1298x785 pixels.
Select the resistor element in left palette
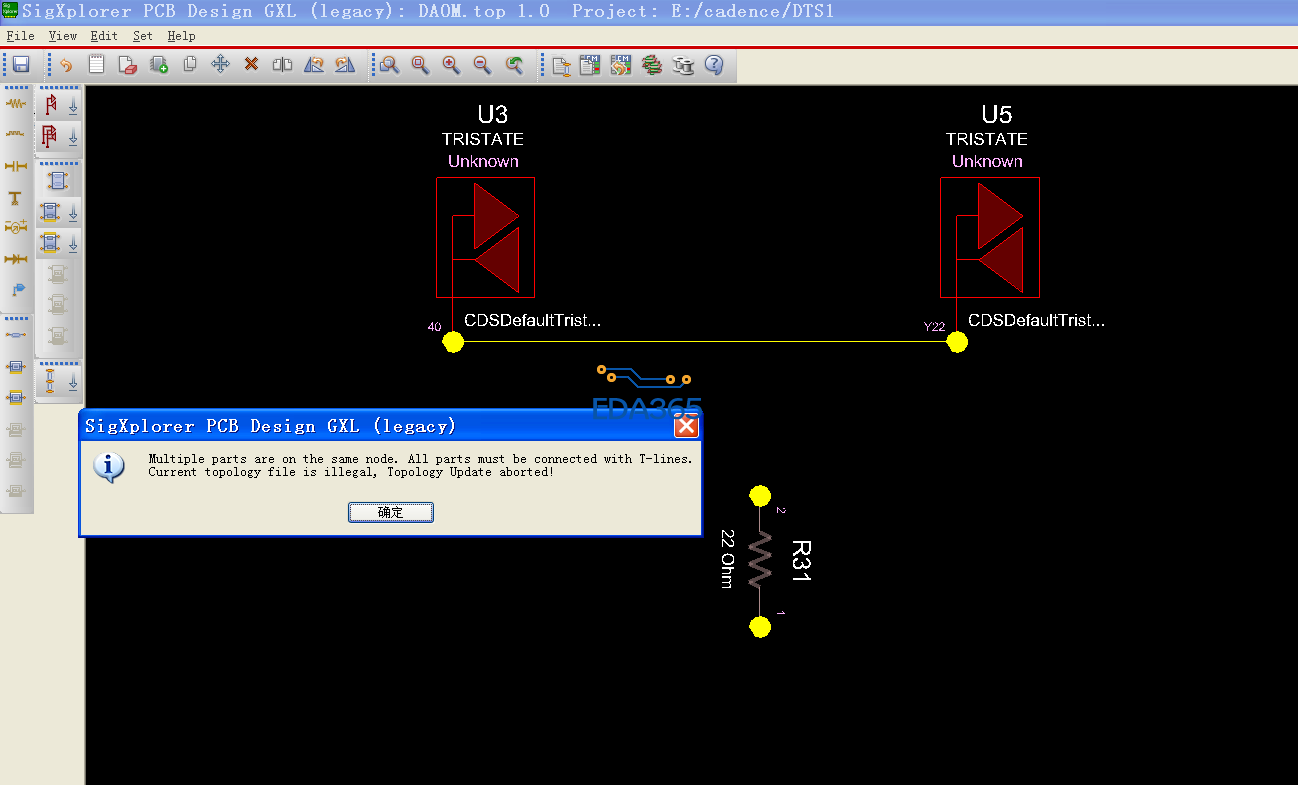[x=16, y=103]
